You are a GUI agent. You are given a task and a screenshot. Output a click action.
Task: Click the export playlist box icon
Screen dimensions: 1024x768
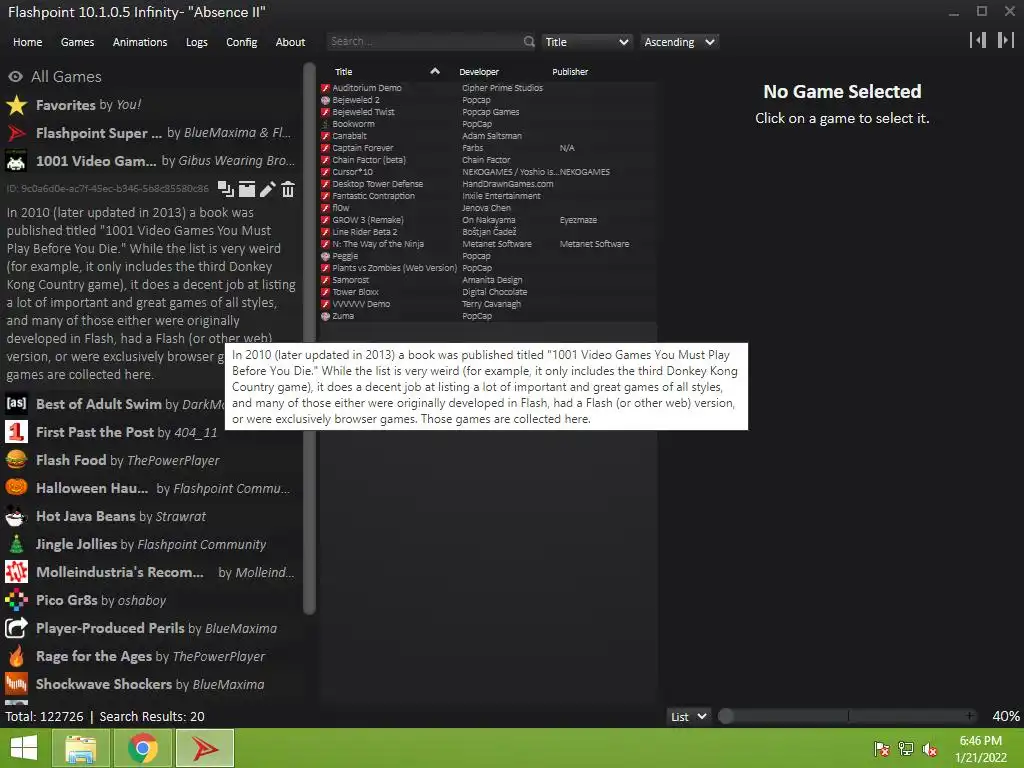click(x=247, y=189)
